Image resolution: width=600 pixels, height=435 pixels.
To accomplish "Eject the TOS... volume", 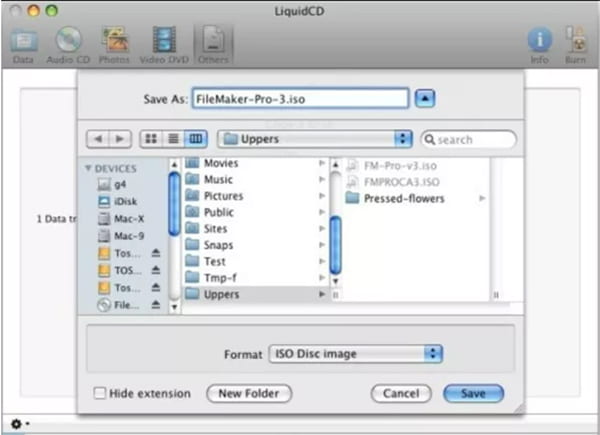I will coord(156,270).
